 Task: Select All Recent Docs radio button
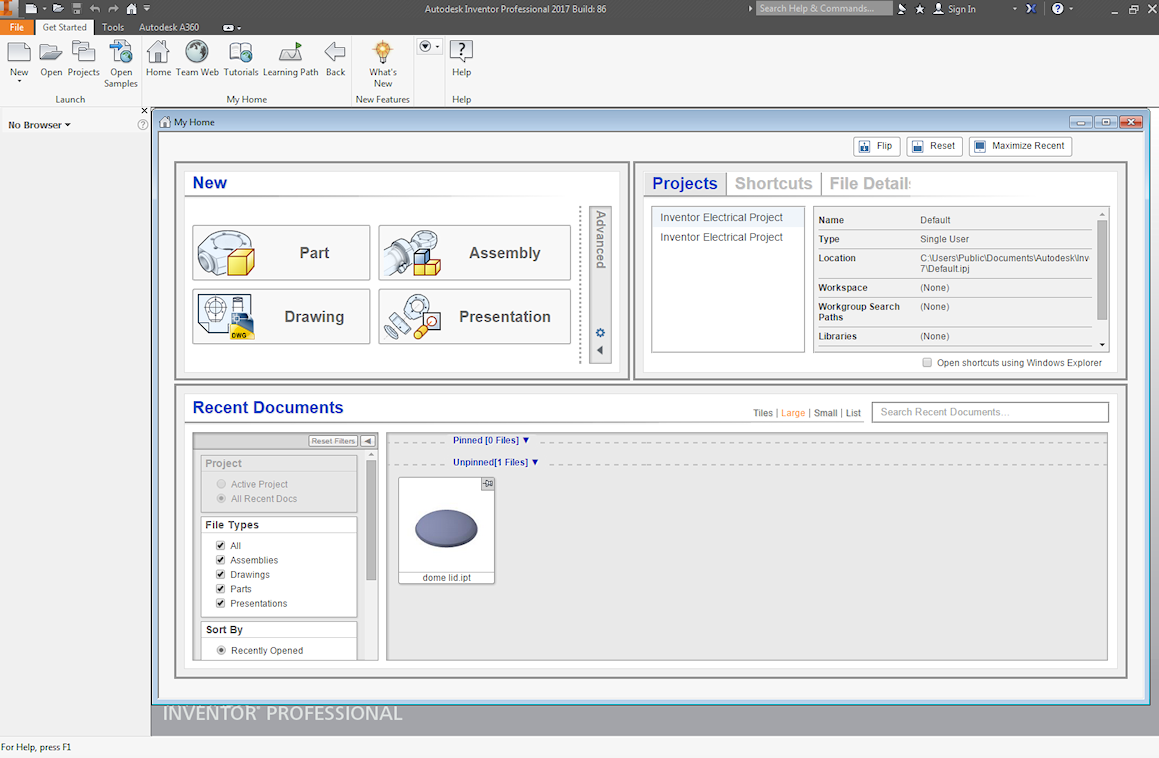(x=221, y=498)
